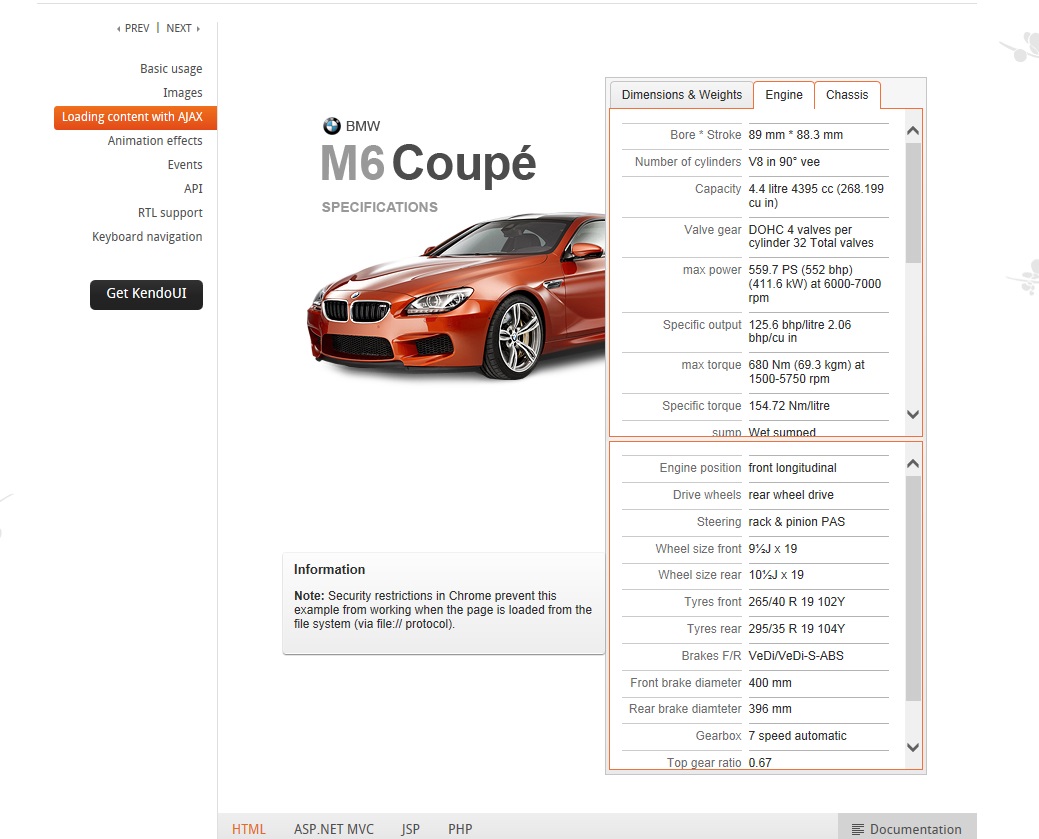Click 'V8 in 90° vee' value
Image resolution: width=1039 pixels, height=839 pixels.
784,162
